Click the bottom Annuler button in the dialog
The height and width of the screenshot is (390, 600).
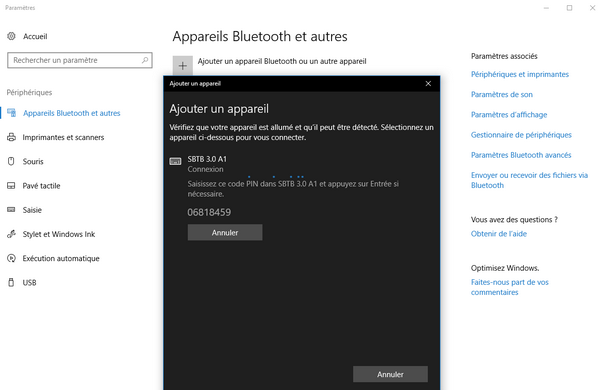point(390,374)
